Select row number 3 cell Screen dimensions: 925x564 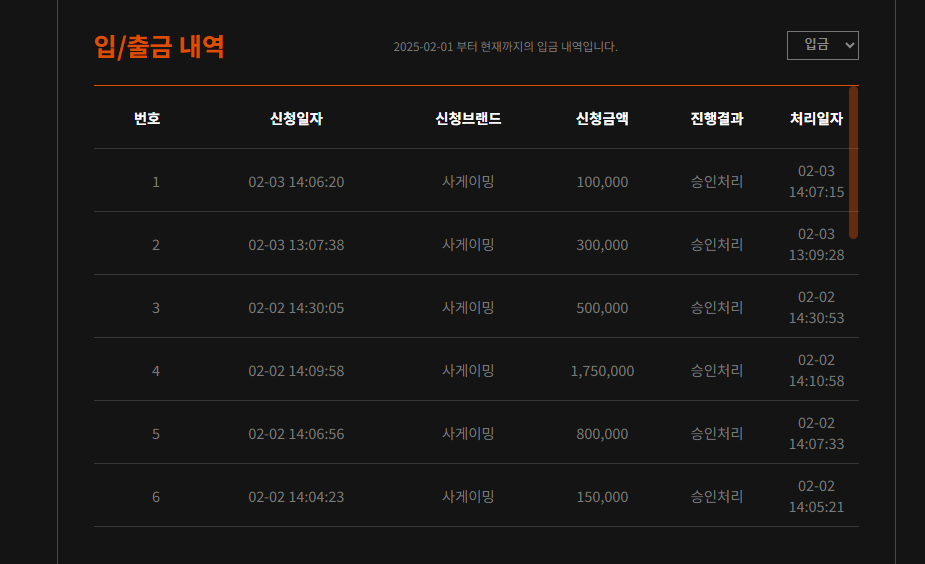(x=156, y=308)
